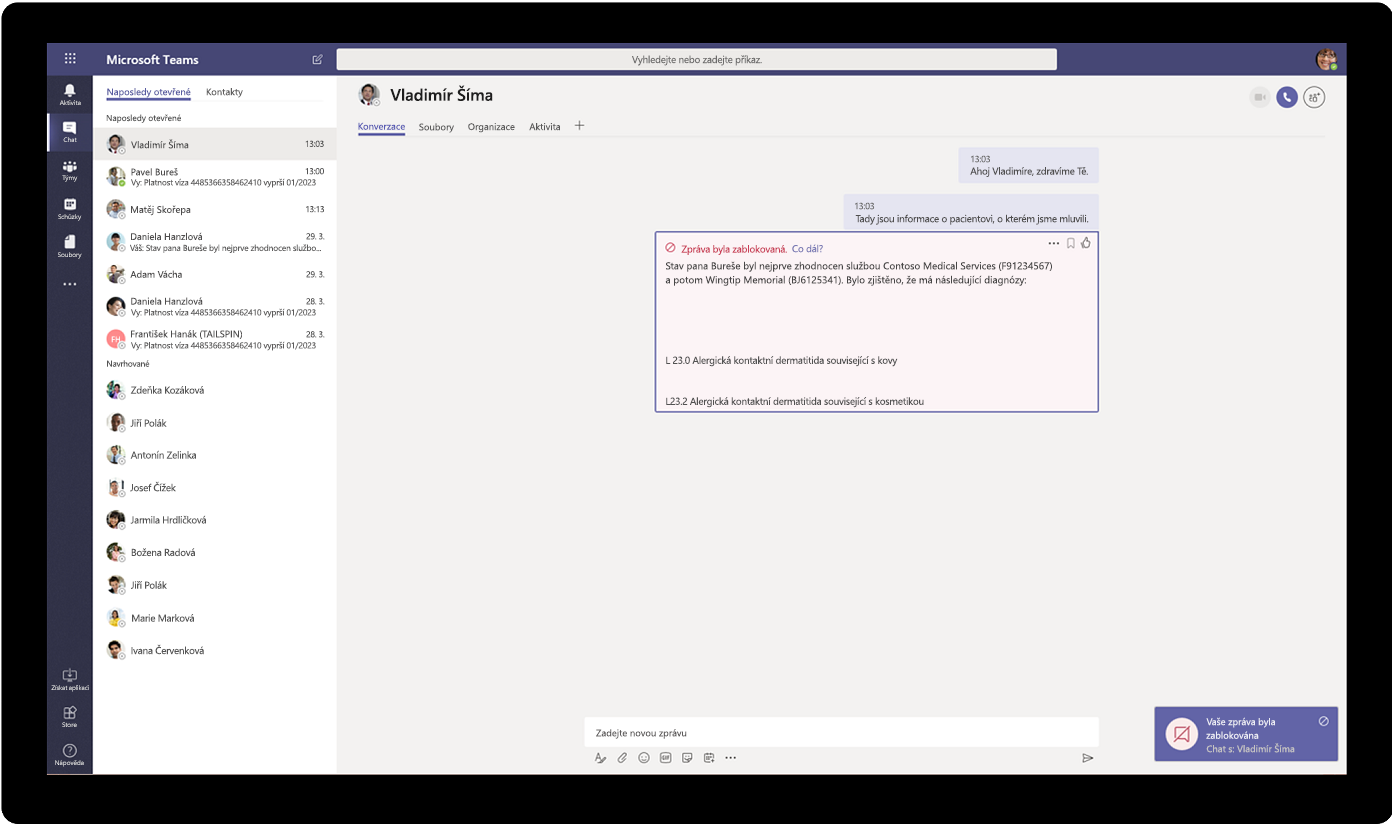The width and height of the screenshot is (1392, 824).
Task: Open the Store icon
Action: 70,717
